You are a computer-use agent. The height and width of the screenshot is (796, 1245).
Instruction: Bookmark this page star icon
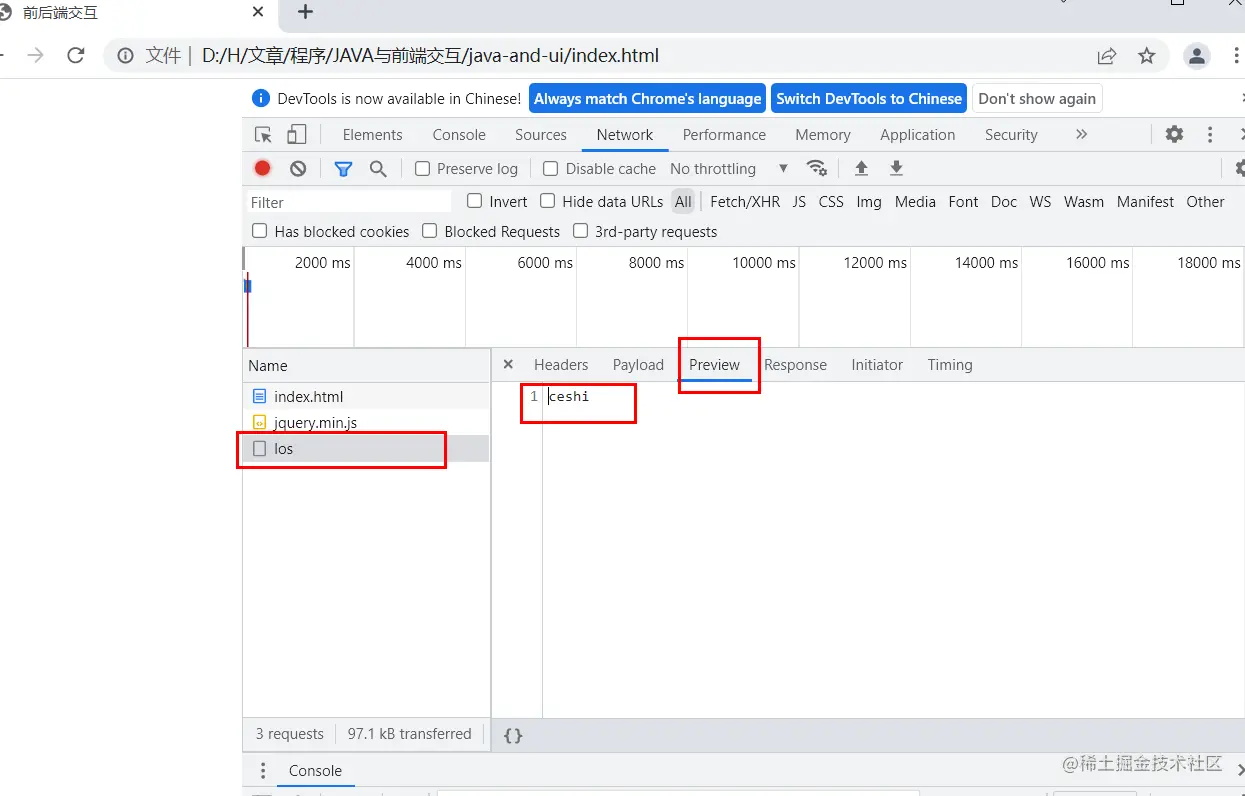click(x=1147, y=56)
